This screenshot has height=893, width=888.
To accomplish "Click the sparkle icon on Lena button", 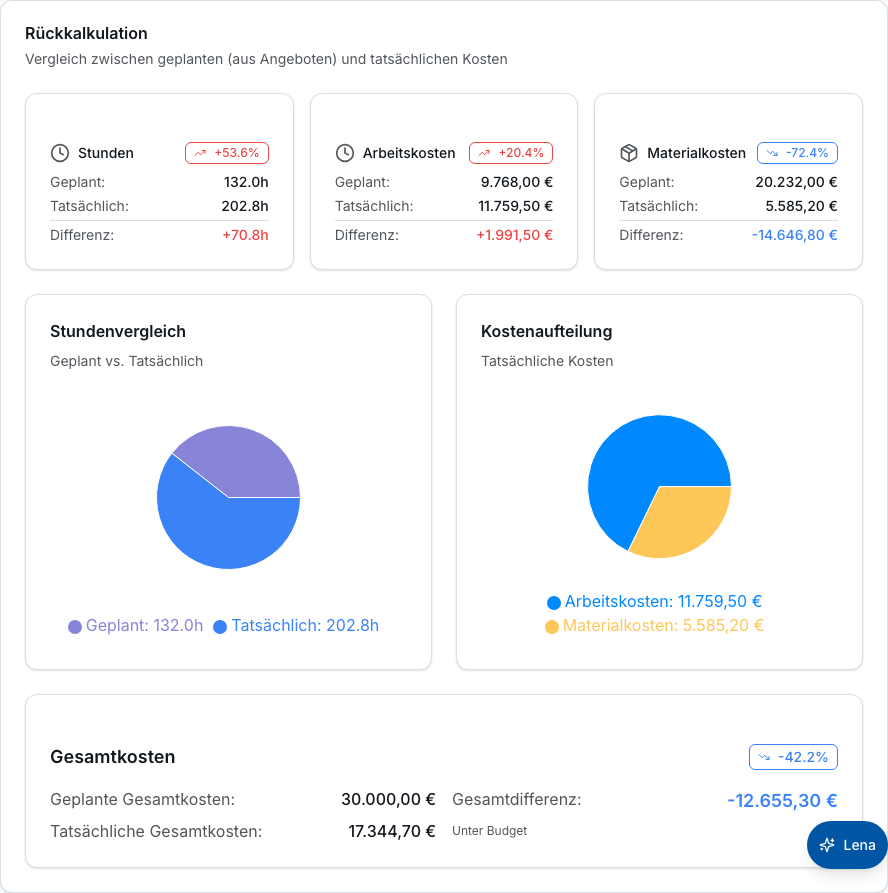I will [827, 845].
